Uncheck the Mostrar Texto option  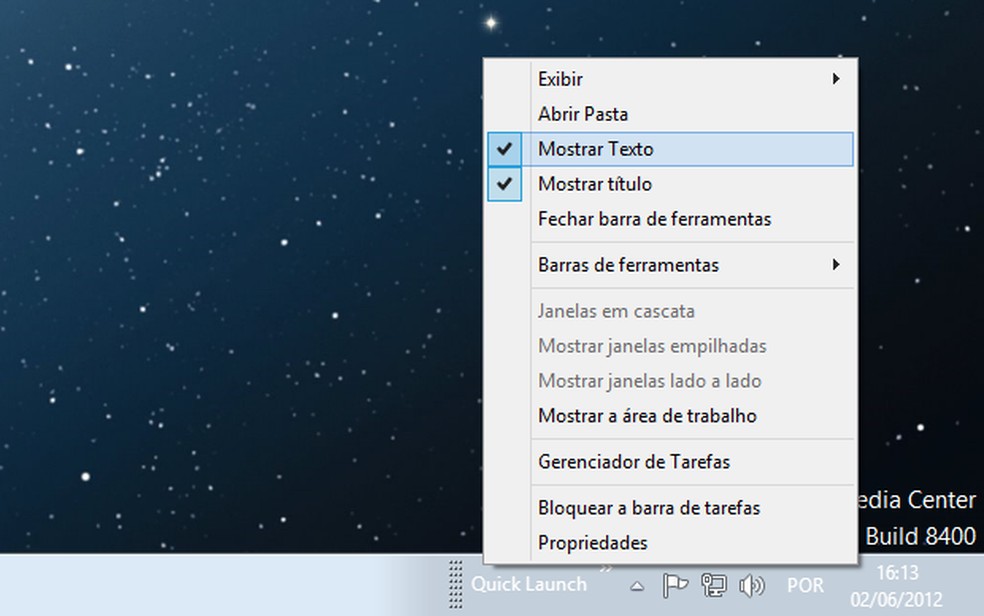(670, 149)
